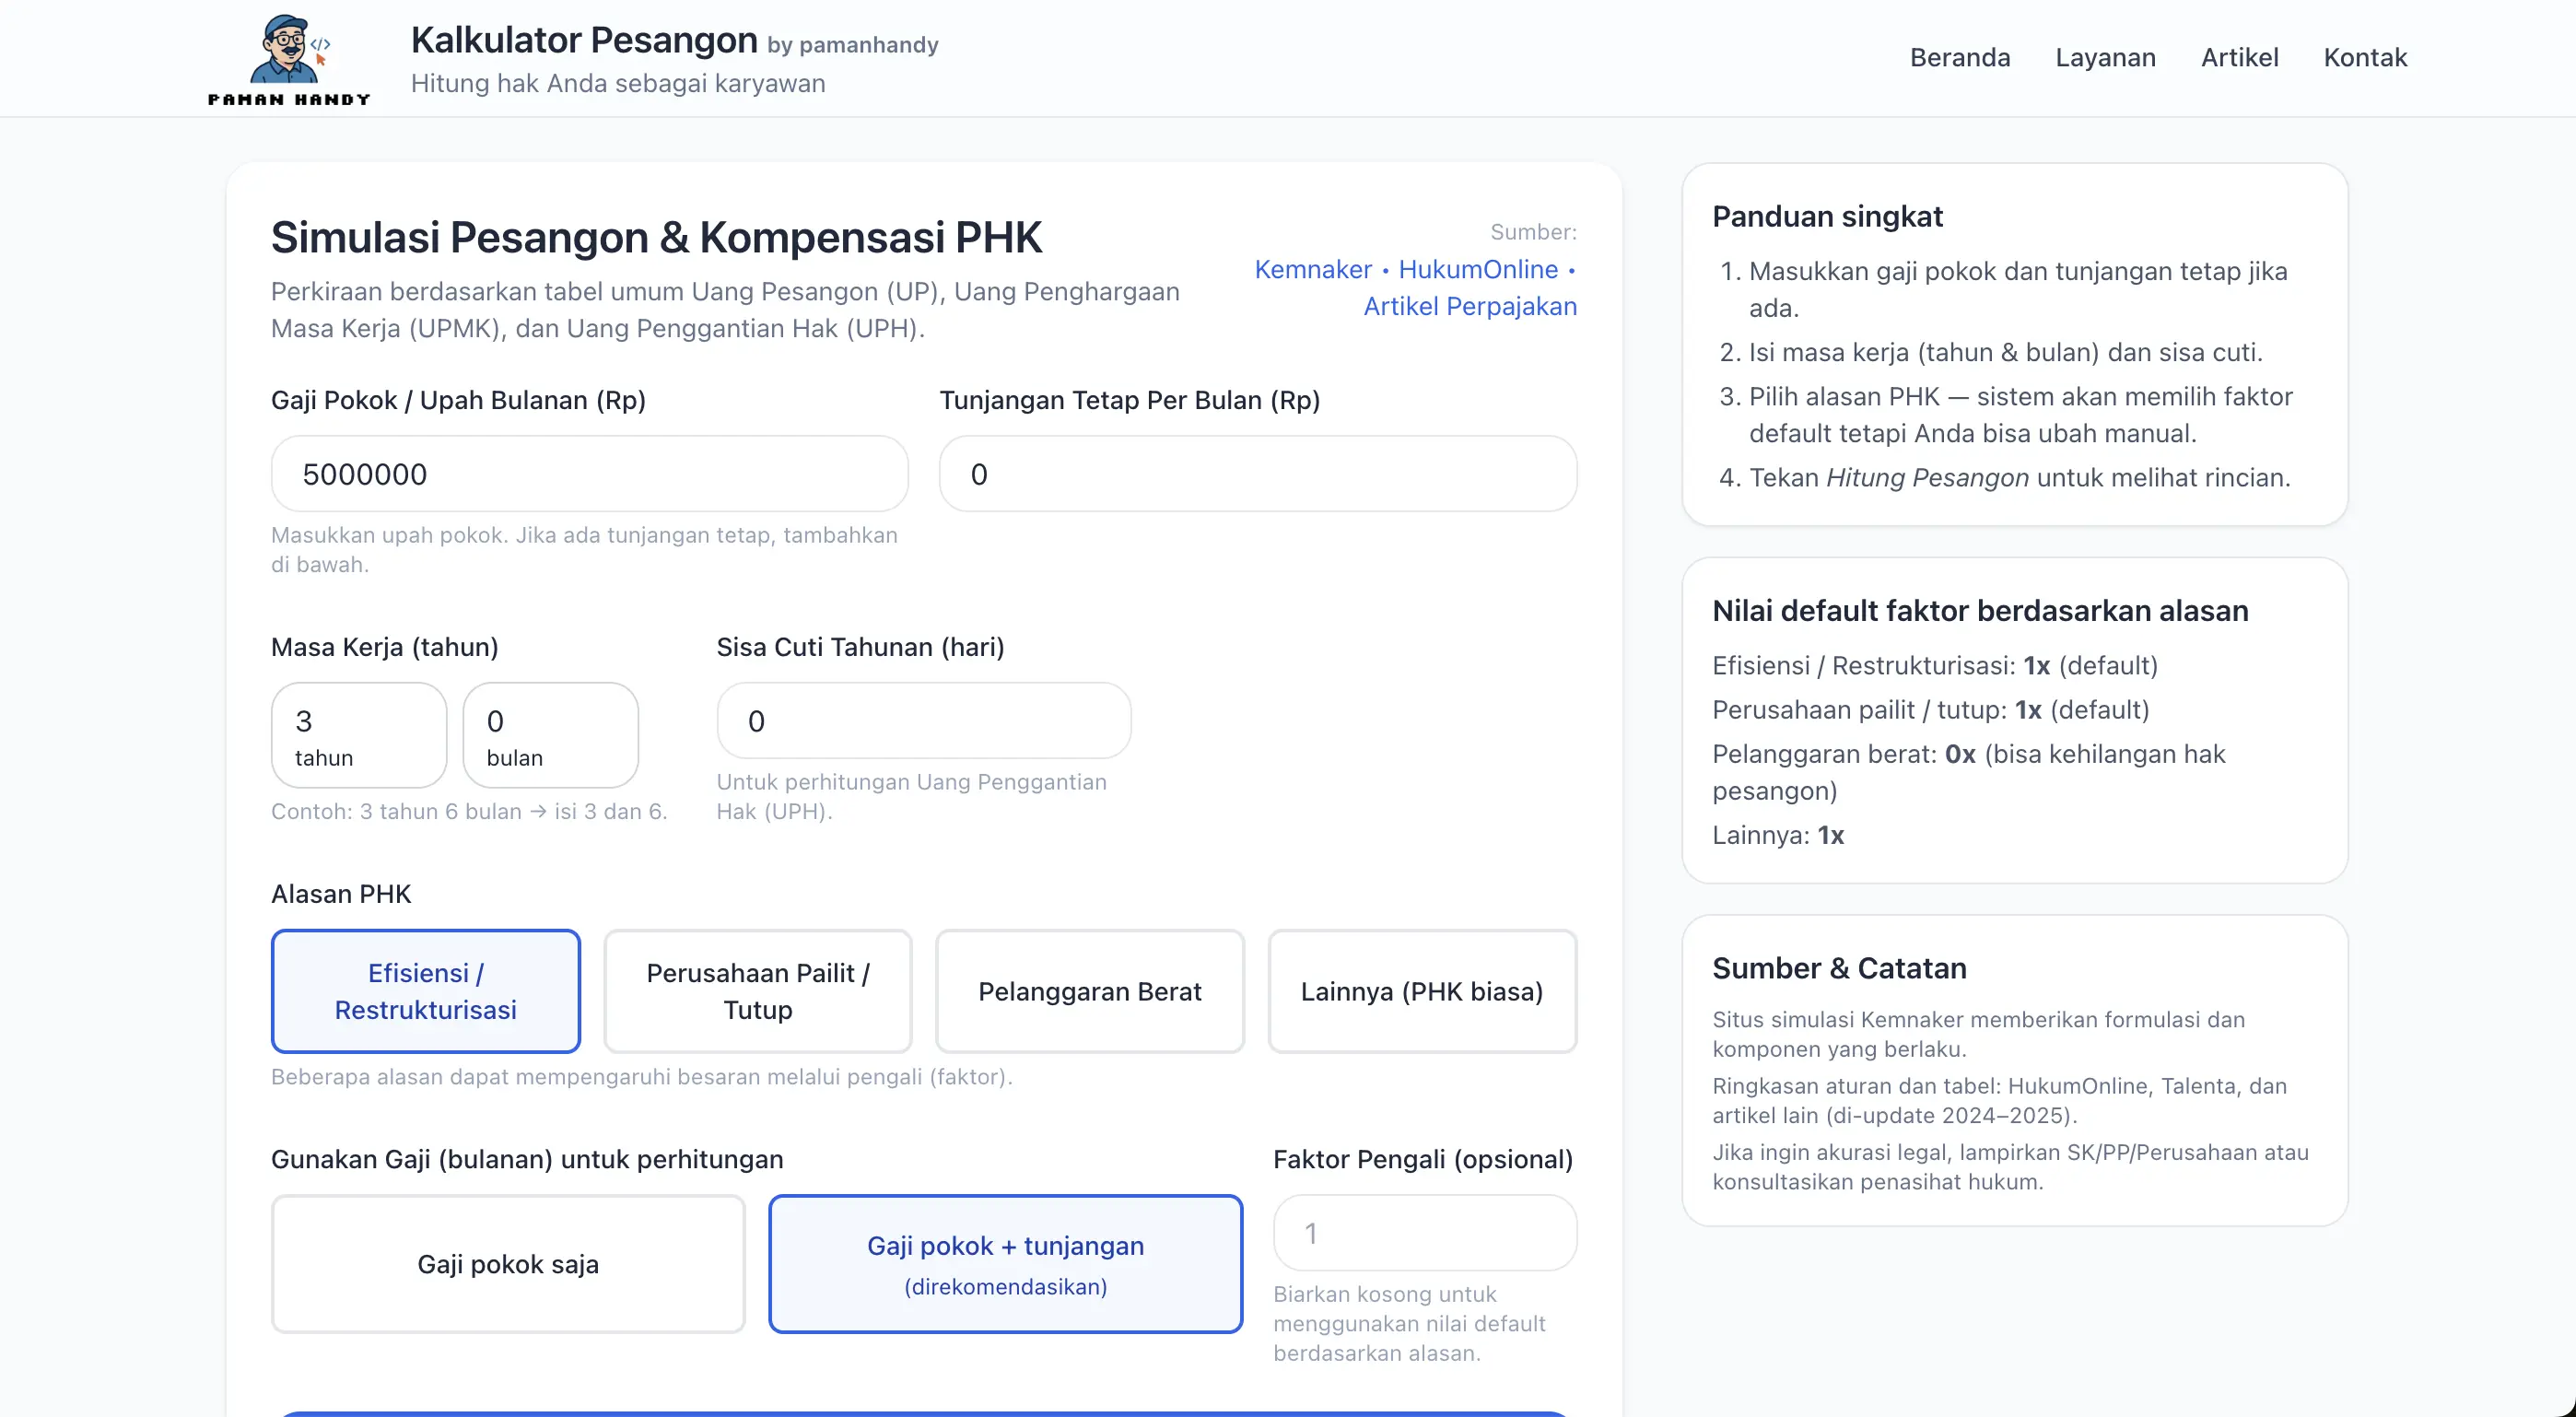Choose Perusahaan Pailit / Tutup option

(757, 991)
